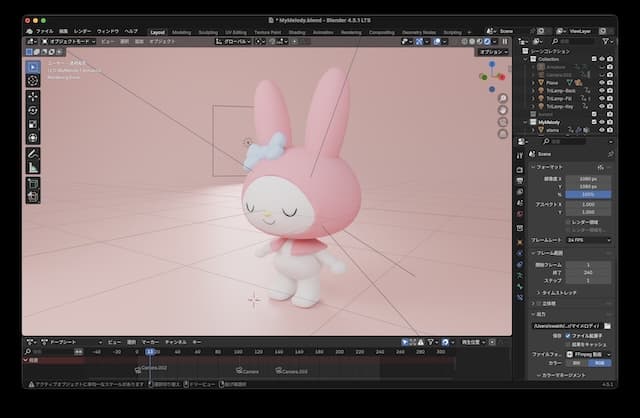Select the Measure tool
Screen dimensions: 640x418
[33, 168]
